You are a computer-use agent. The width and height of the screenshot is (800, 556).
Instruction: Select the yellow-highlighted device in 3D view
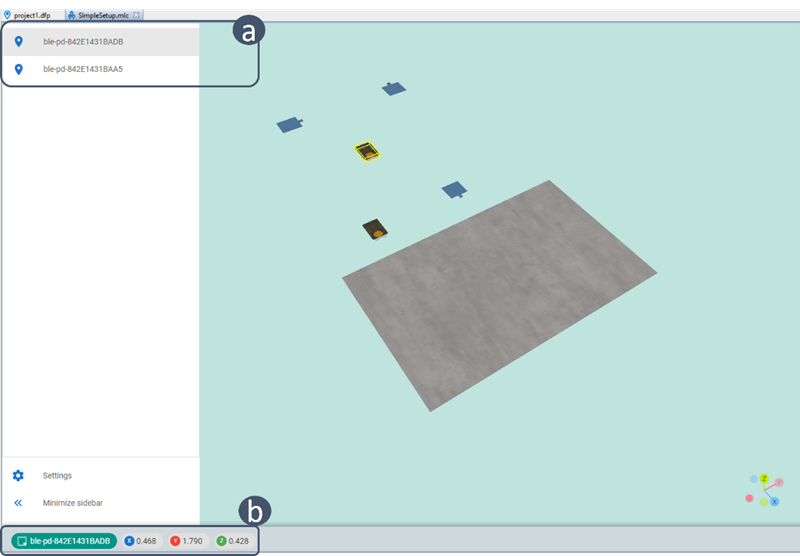tap(367, 151)
